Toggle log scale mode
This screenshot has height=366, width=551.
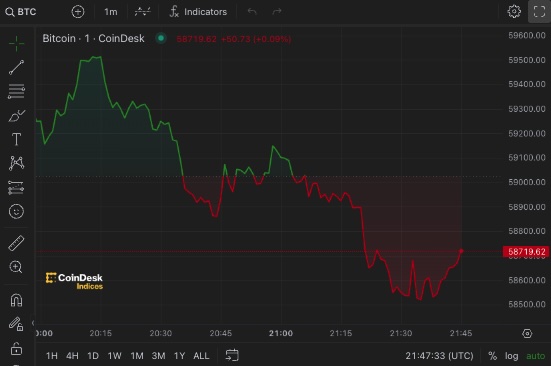512,356
